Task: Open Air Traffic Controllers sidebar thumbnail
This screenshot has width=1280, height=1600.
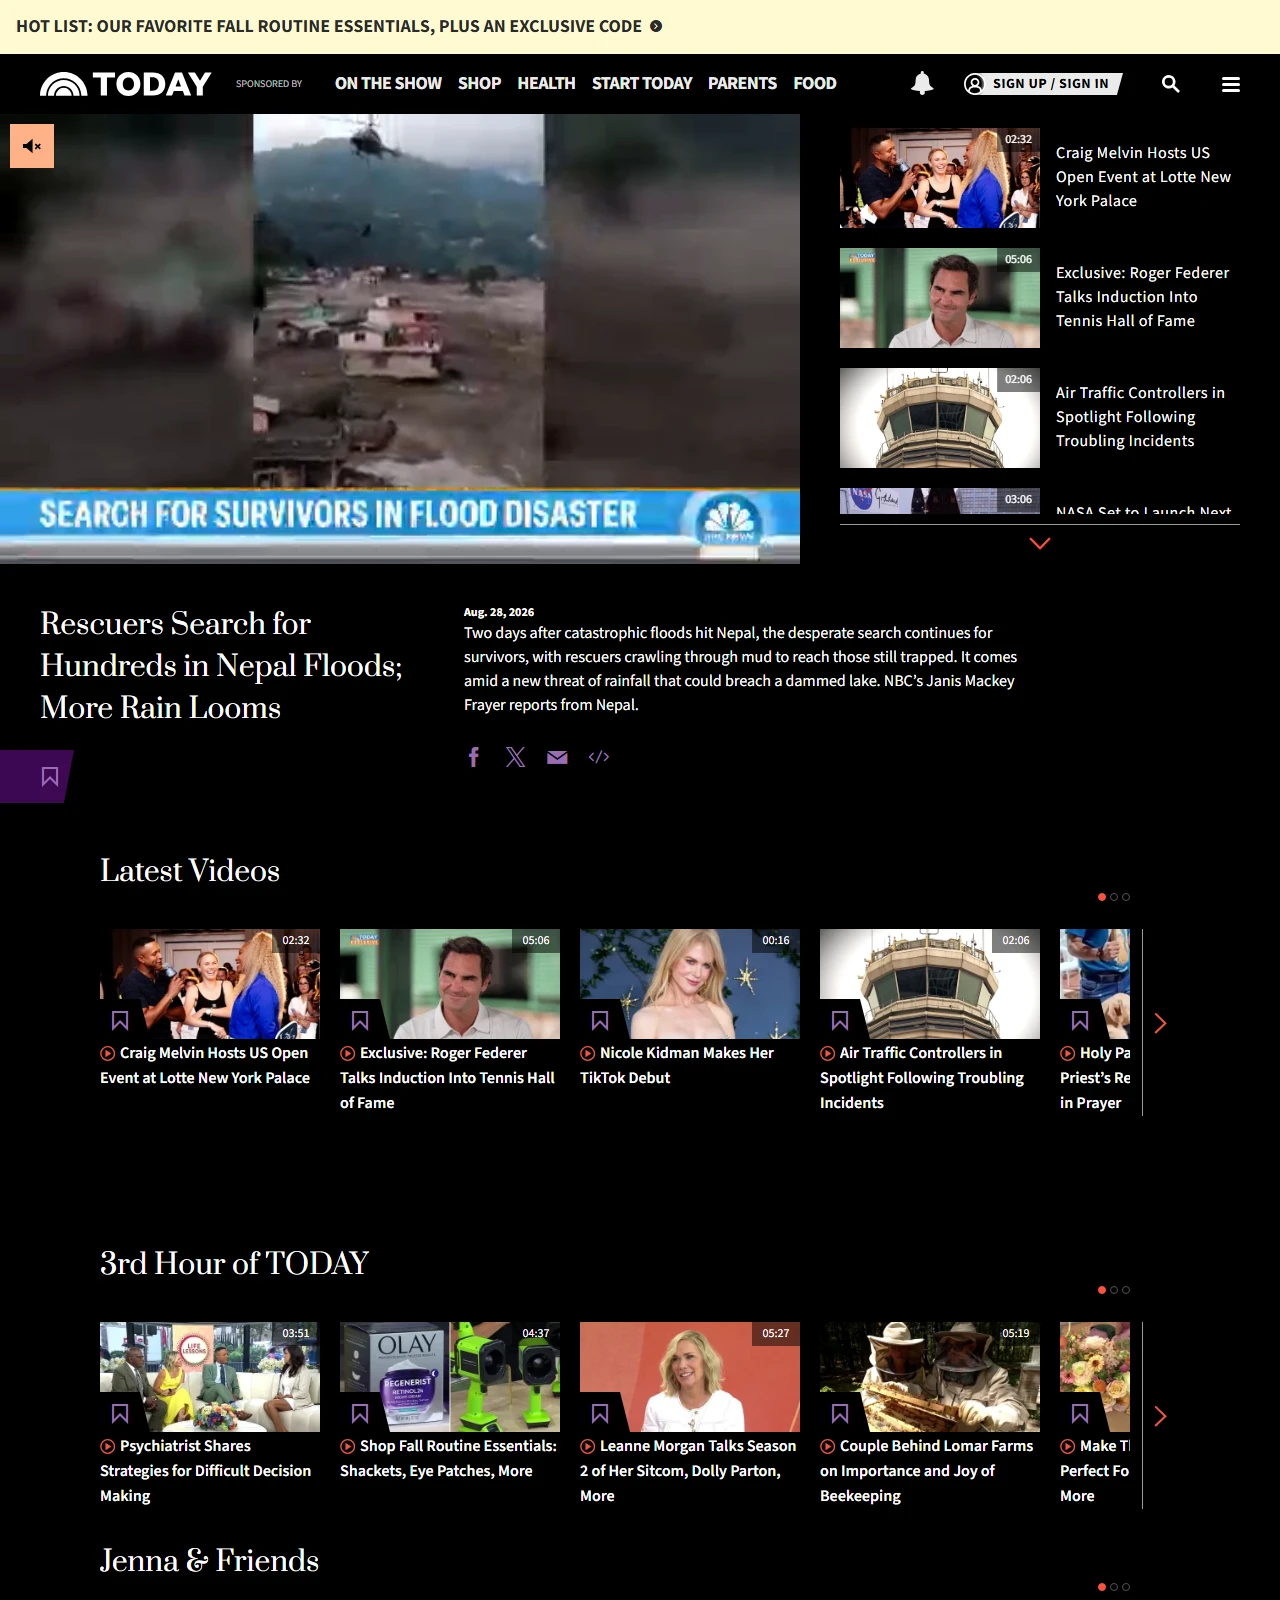Action: click(940, 418)
